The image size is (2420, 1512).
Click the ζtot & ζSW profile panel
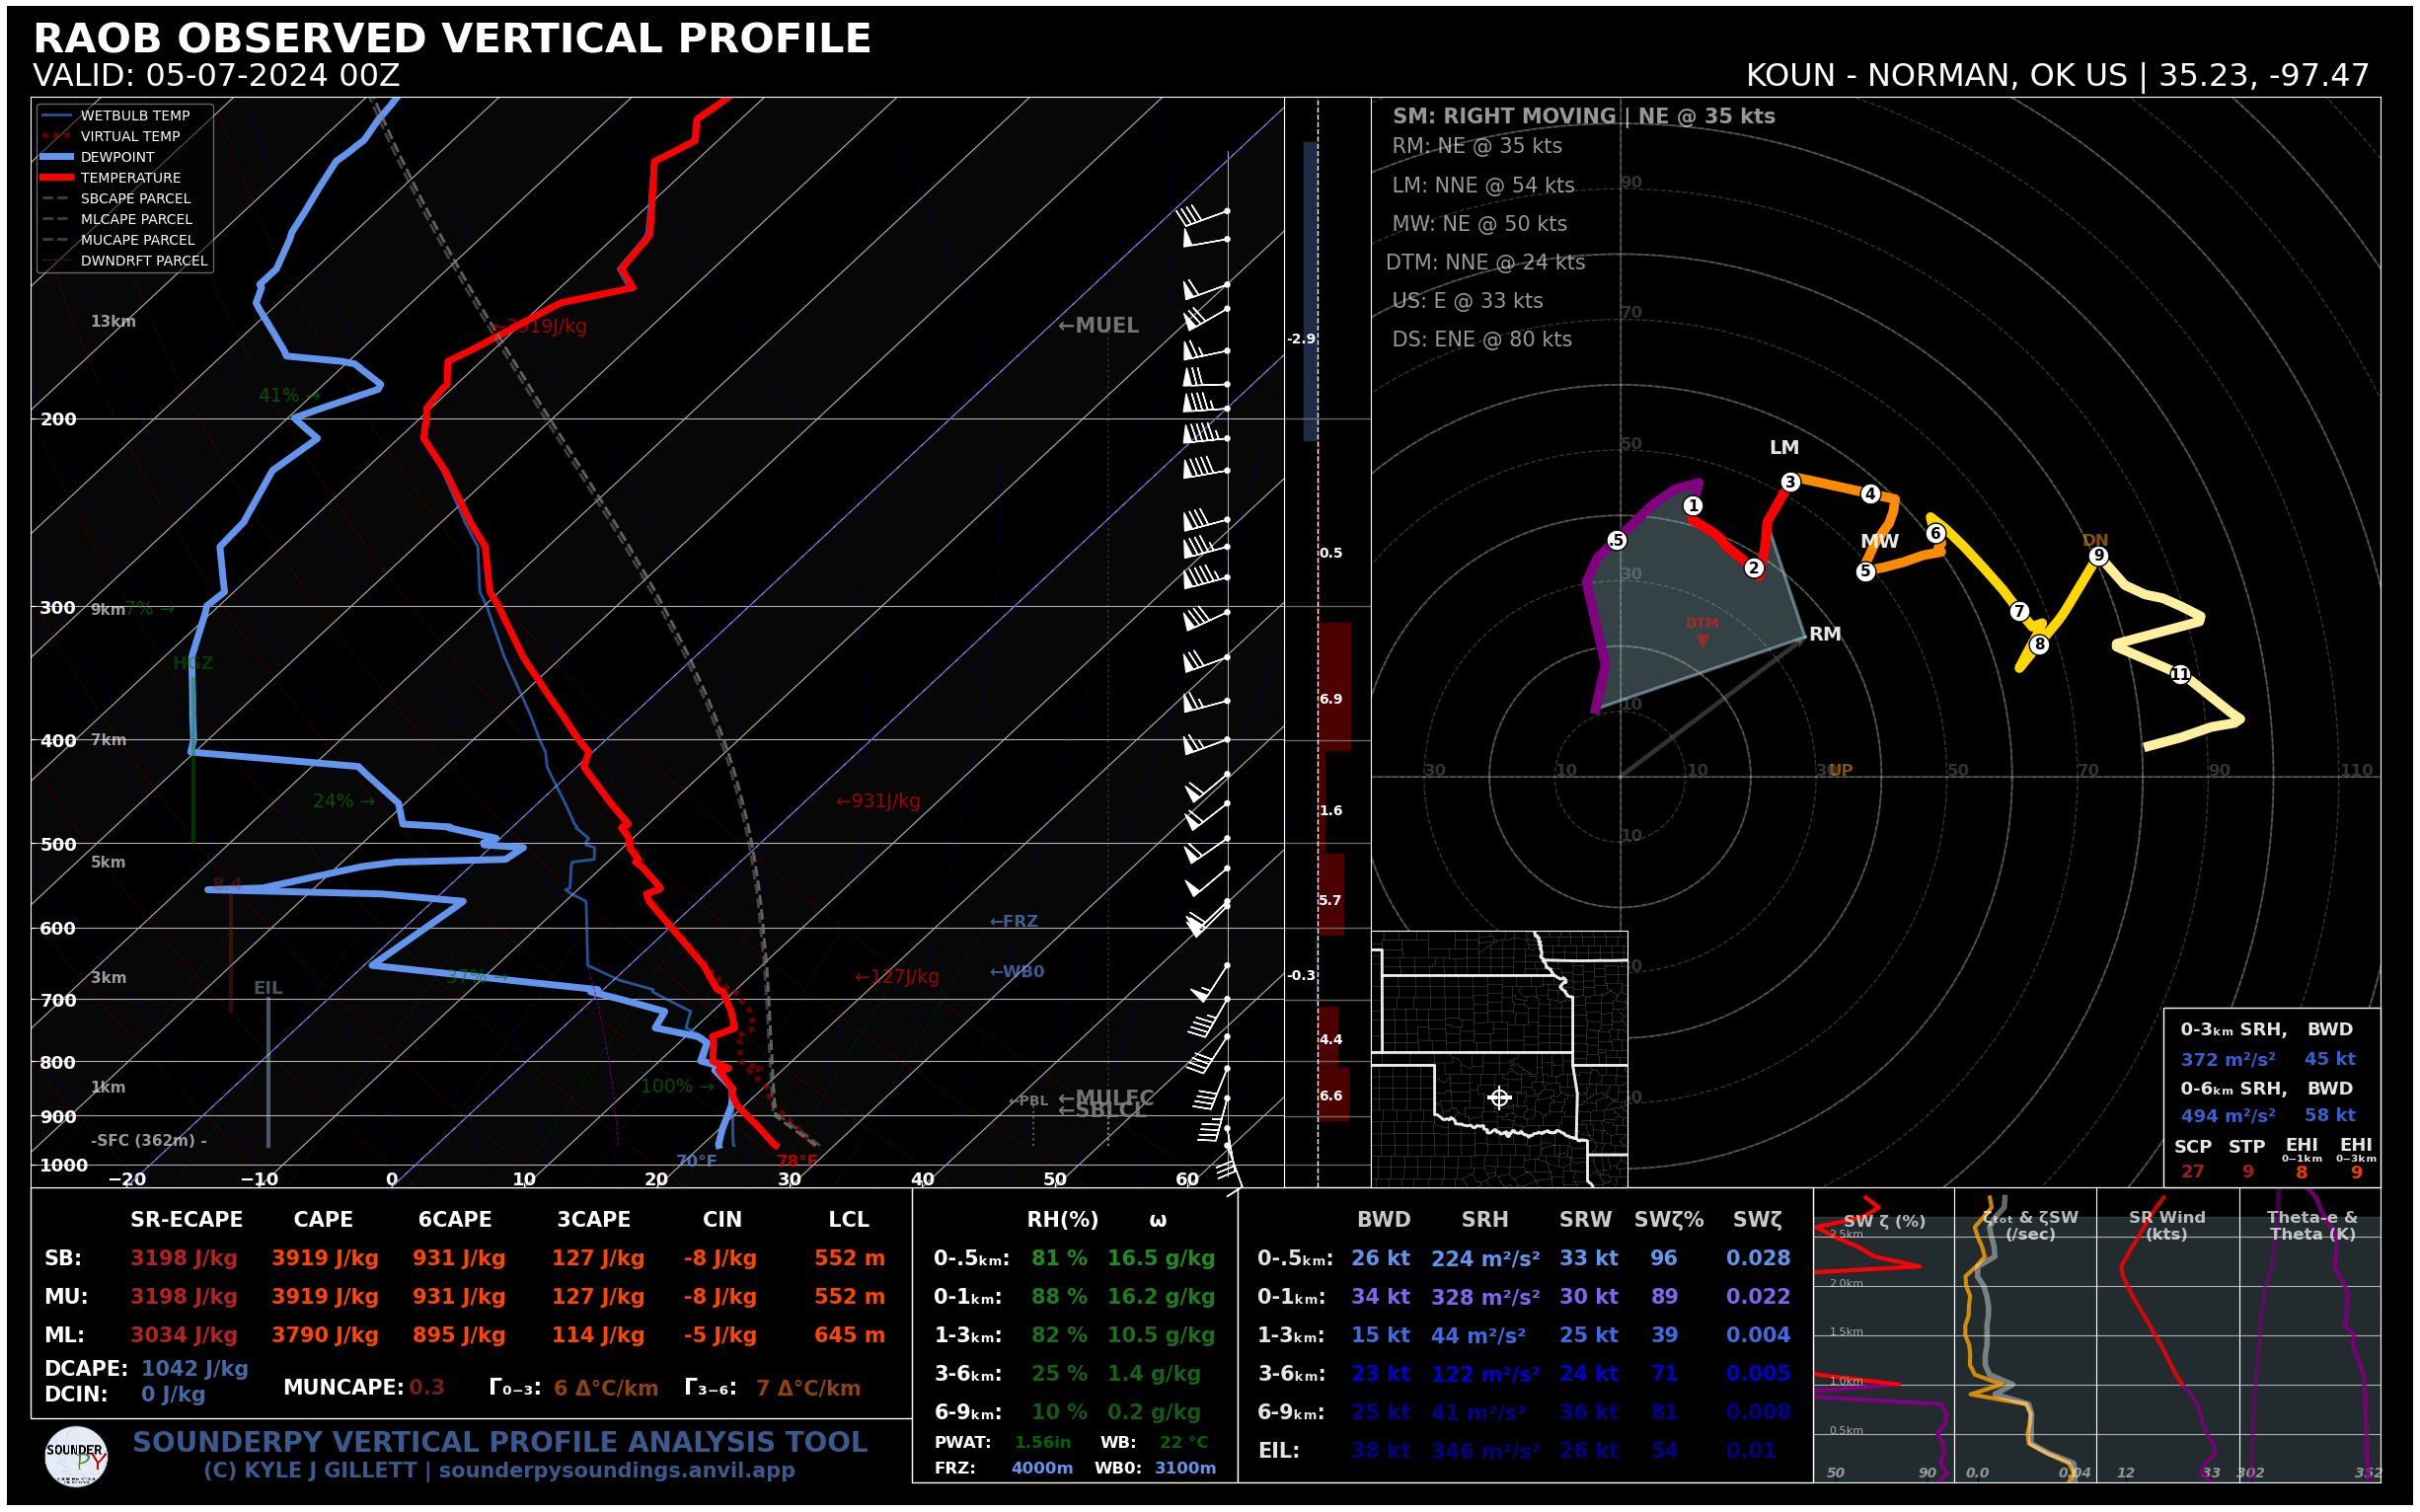coord(2025,1336)
